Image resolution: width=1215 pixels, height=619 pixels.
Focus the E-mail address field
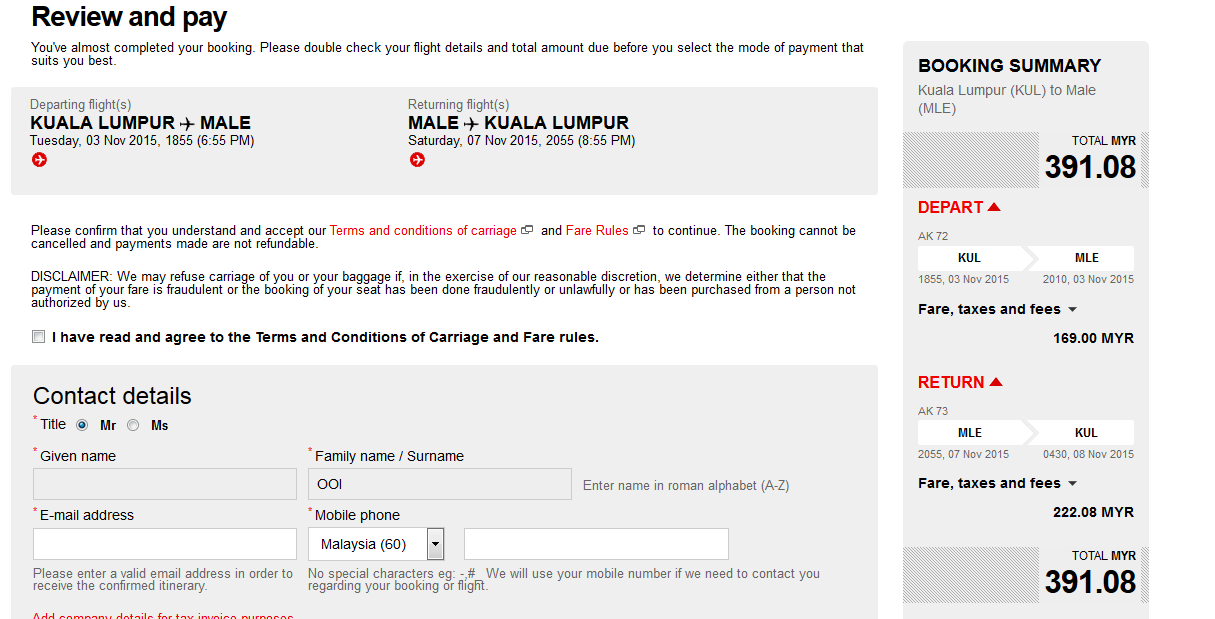click(165, 544)
